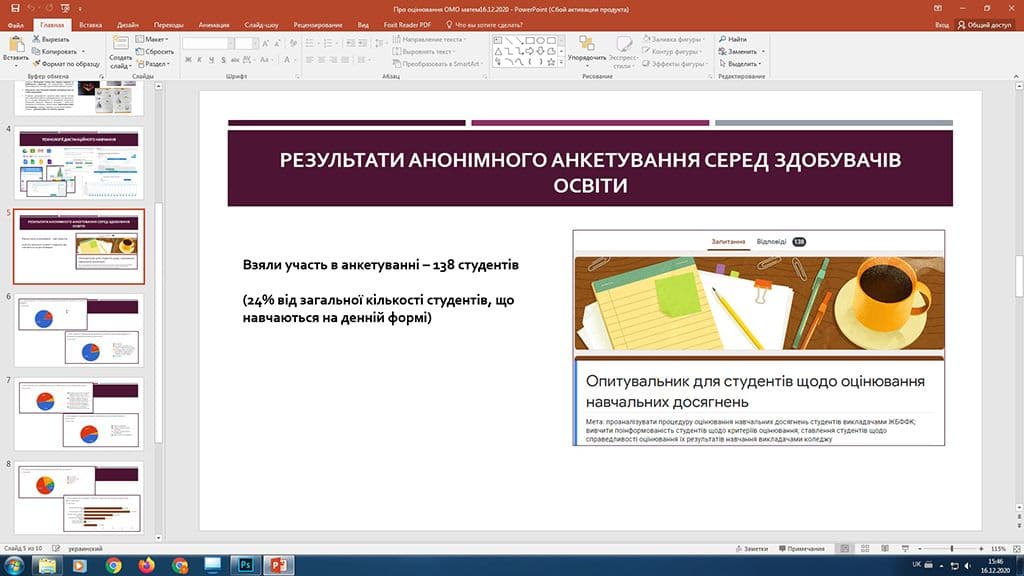The image size is (1024, 576).
Task: Click Копировать (Copy) button
Action: coord(56,52)
